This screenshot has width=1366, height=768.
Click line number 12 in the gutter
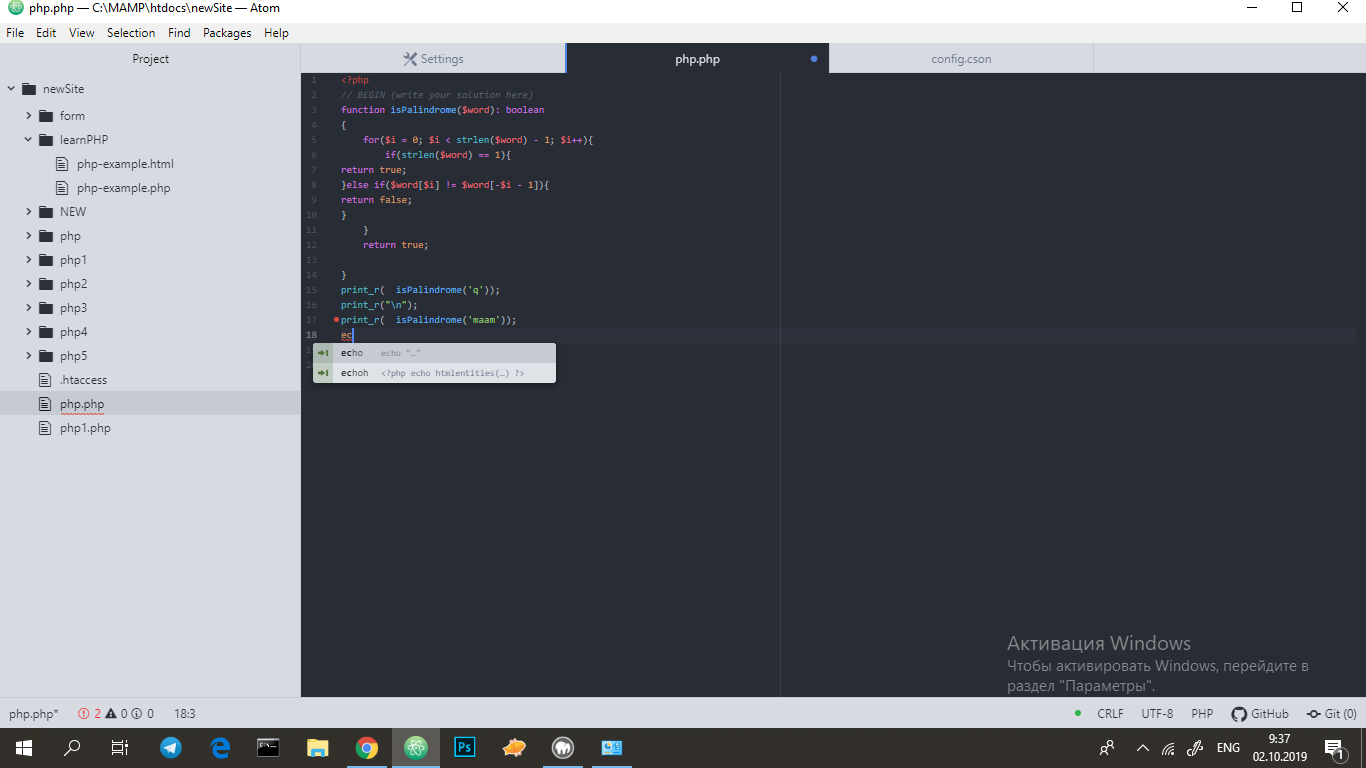point(312,245)
